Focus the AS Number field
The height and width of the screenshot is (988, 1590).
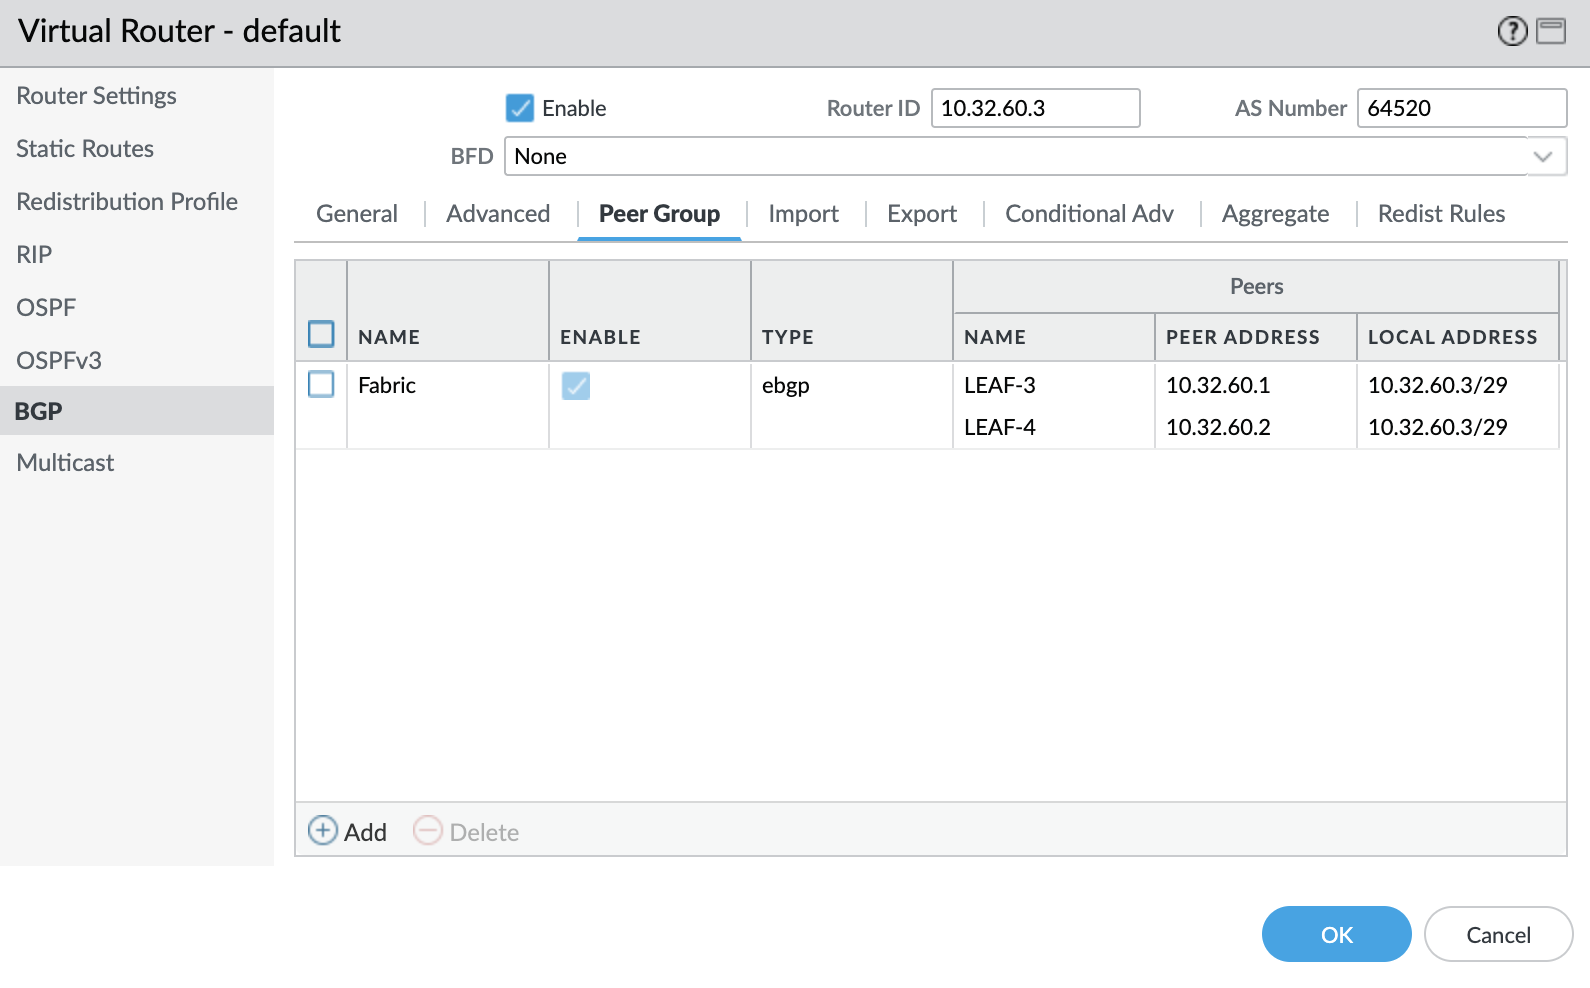pos(1461,108)
